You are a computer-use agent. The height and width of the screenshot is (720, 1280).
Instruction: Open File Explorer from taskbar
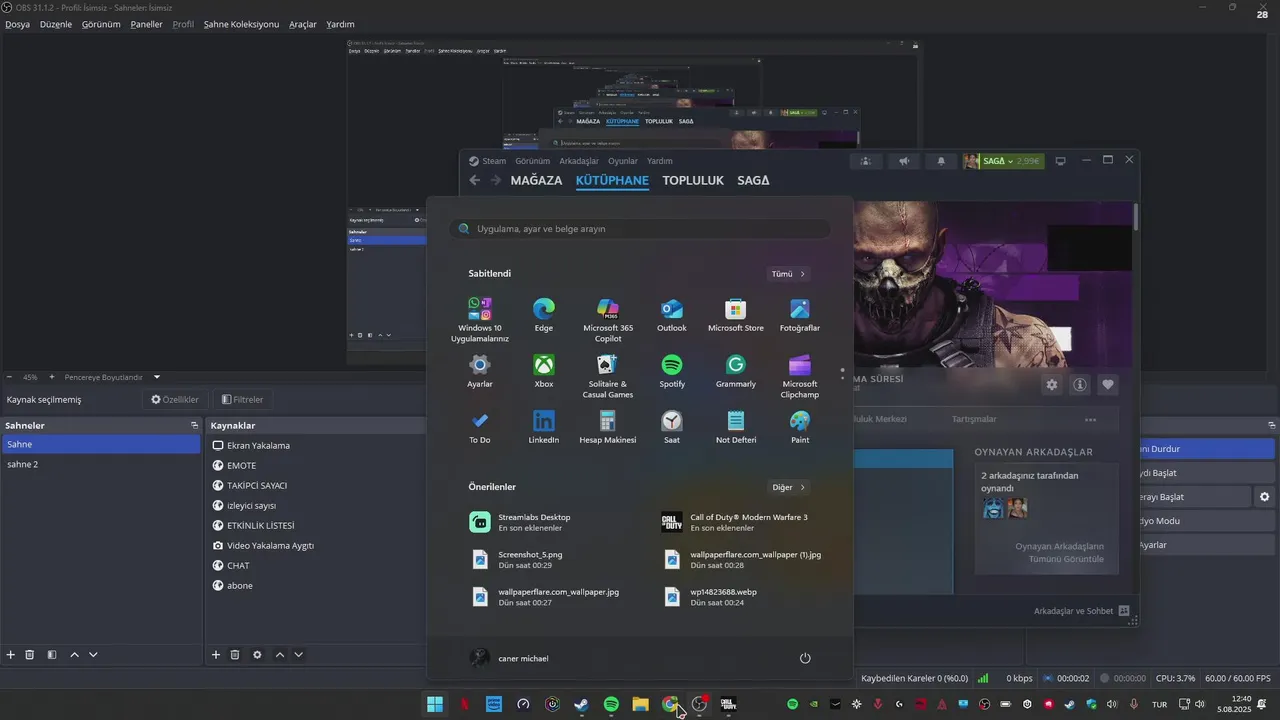pyautogui.click(x=640, y=704)
